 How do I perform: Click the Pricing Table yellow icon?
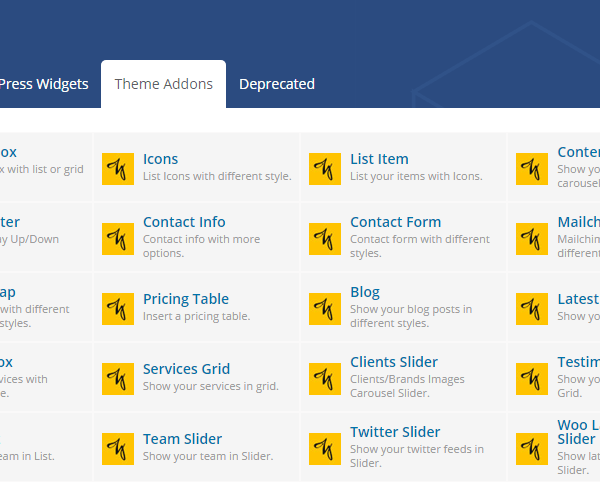(118, 308)
